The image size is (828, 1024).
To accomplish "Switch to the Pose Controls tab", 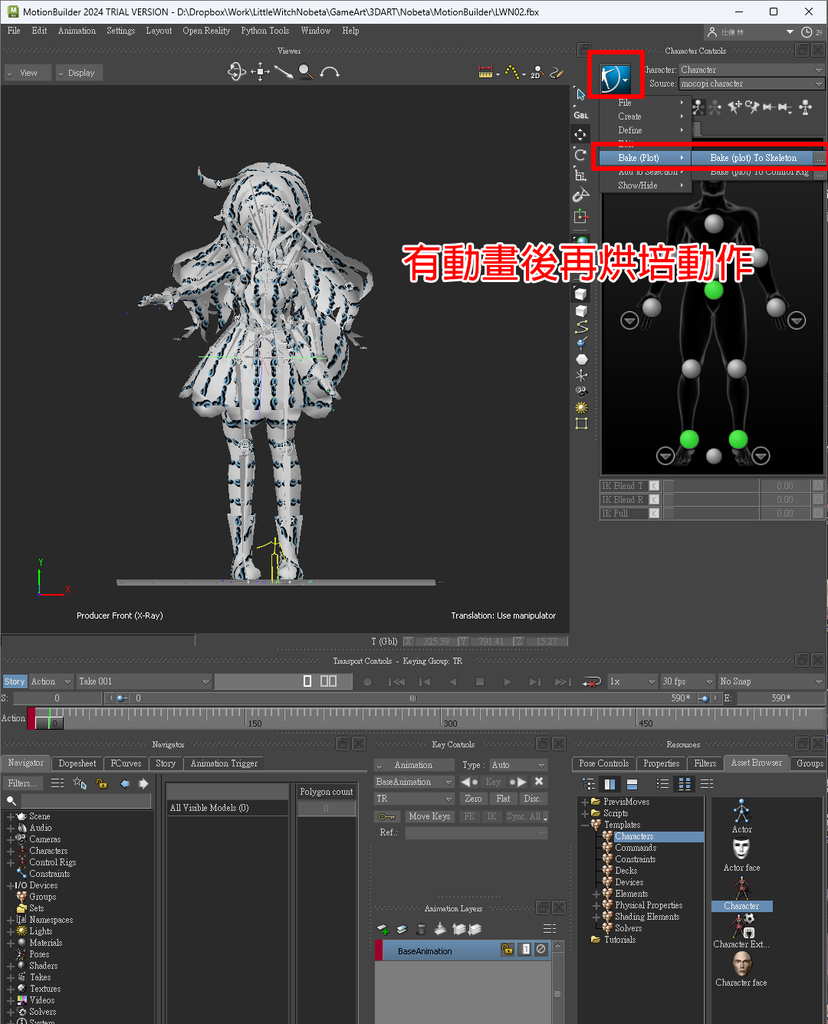I will 603,763.
